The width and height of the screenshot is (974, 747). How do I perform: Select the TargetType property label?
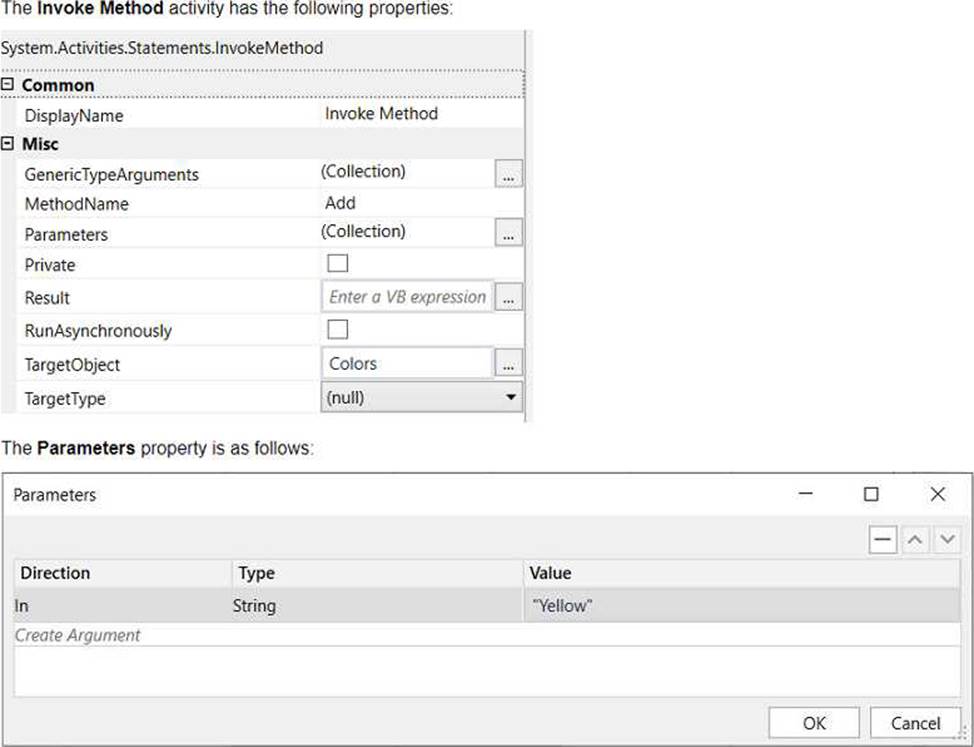coord(65,399)
